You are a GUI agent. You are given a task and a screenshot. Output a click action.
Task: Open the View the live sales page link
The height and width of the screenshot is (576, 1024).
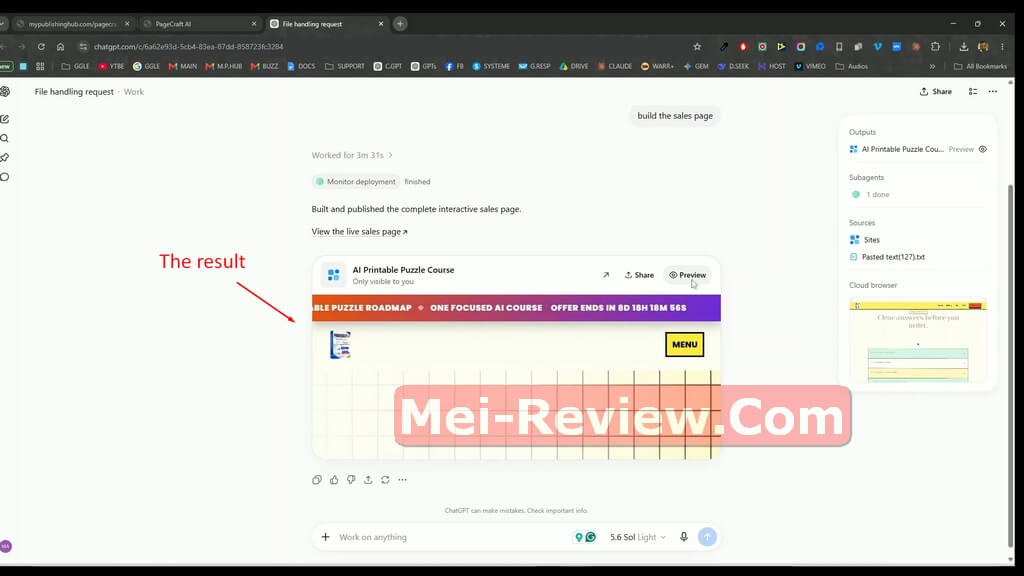(x=359, y=231)
